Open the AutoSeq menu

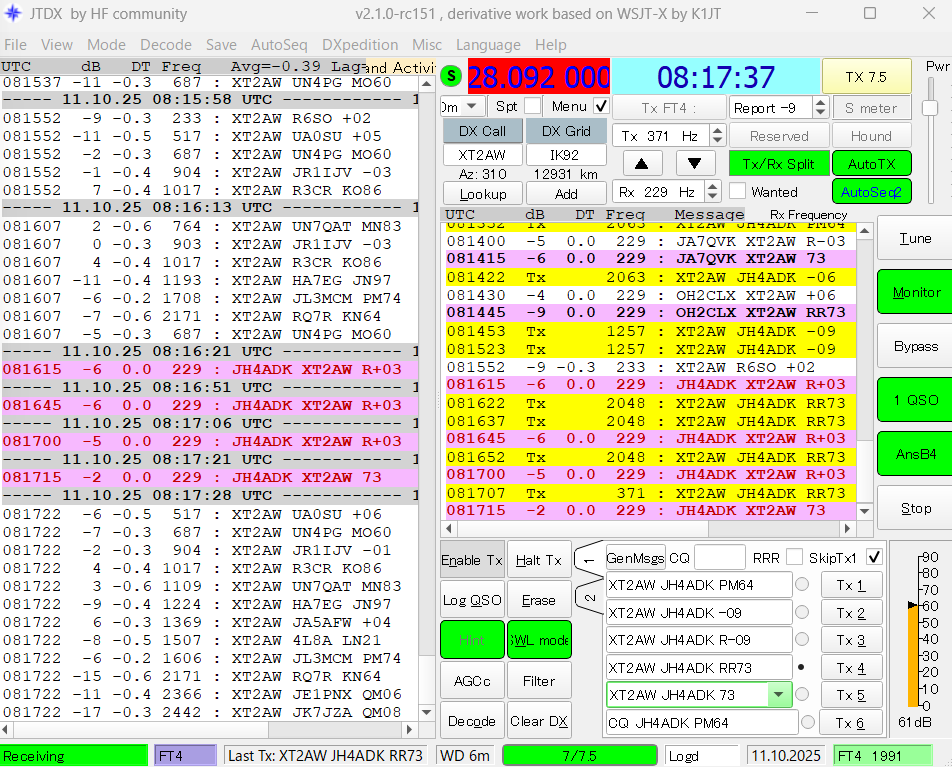(279, 45)
